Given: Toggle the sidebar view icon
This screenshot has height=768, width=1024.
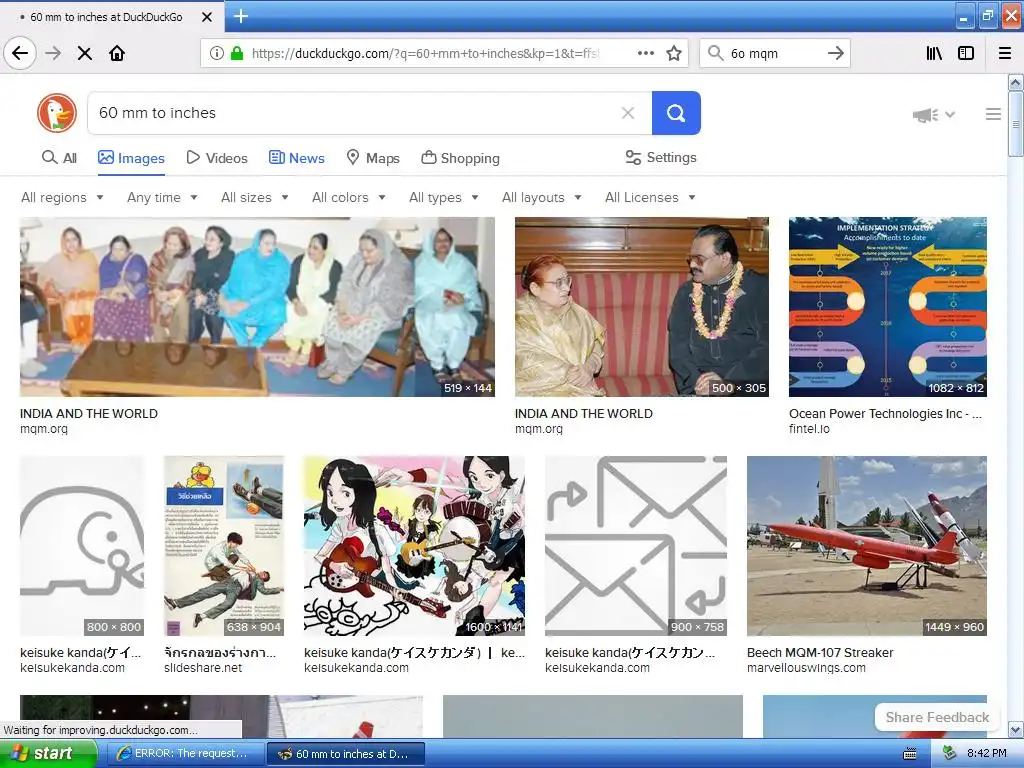Looking at the screenshot, I should click(966, 54).
